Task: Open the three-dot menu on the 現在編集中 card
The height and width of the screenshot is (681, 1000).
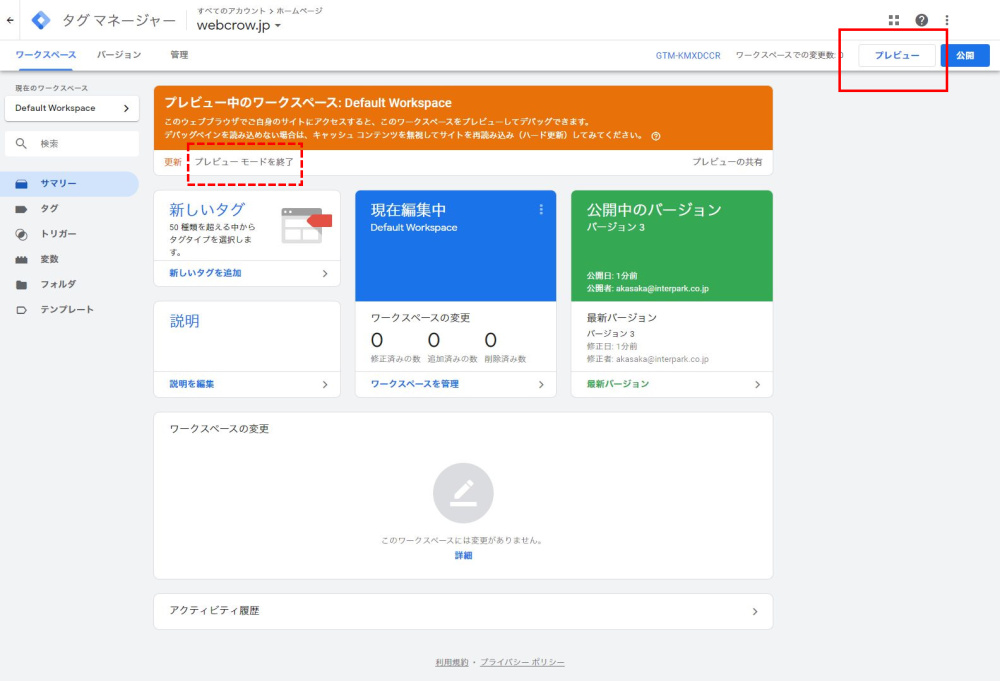Action: [541, 209]
